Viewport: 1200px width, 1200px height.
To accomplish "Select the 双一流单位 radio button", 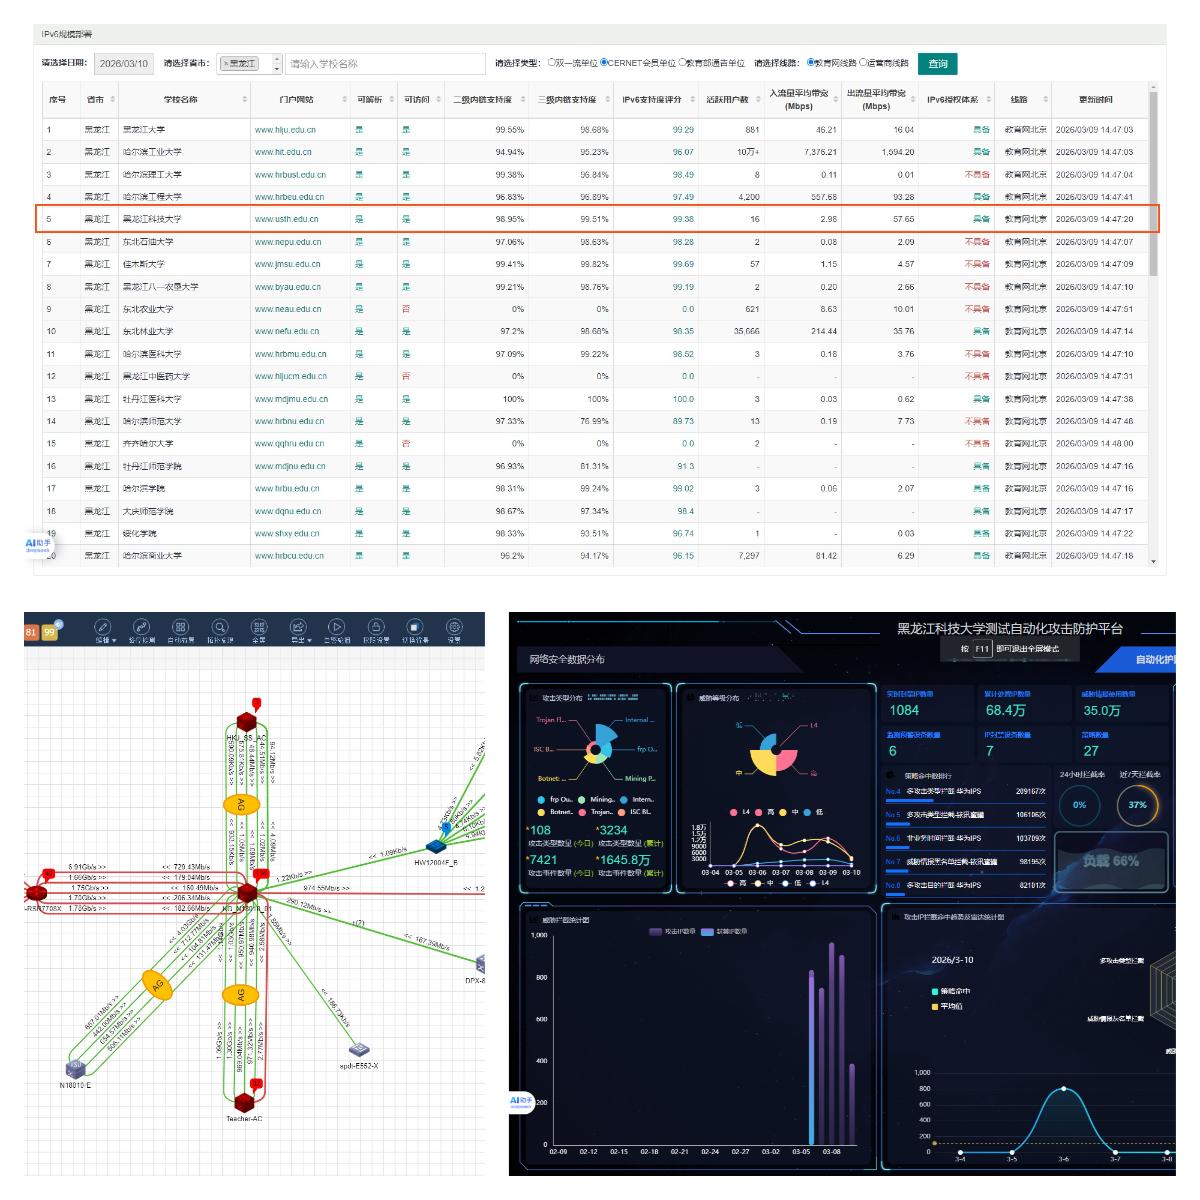I will 551,63.
